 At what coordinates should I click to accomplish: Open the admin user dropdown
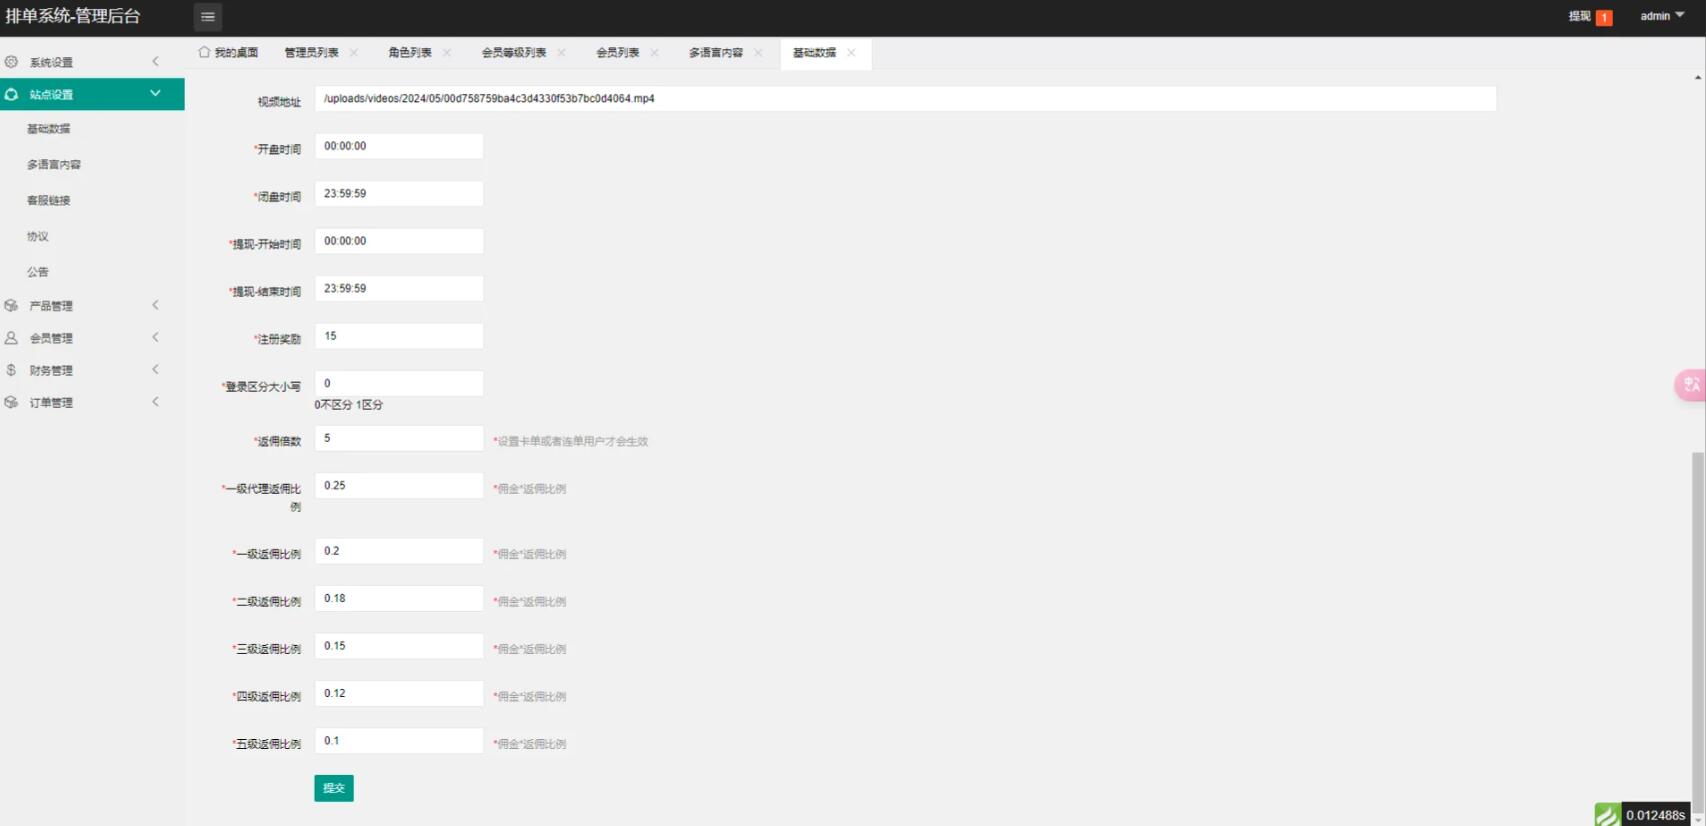[x=1662, y=16]
